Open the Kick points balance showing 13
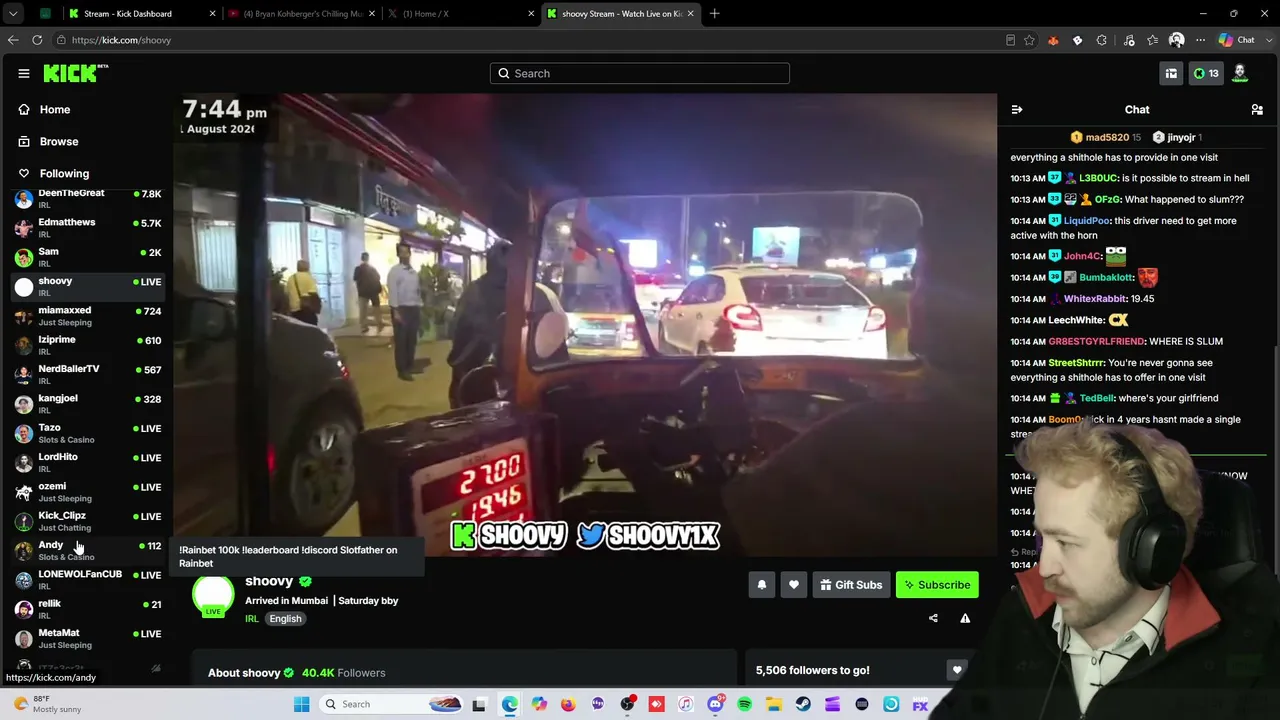This screenshot has width=1280, height=720. point(1206,73)
